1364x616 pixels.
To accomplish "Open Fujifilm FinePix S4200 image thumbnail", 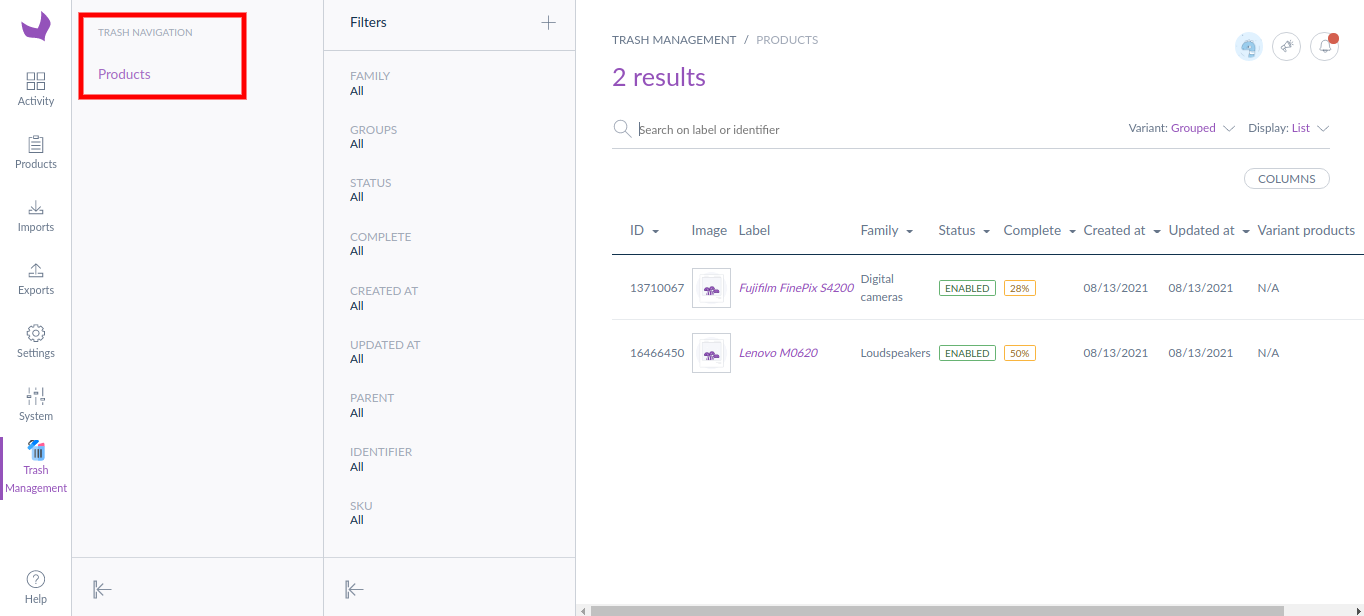I will coord(711,288).
